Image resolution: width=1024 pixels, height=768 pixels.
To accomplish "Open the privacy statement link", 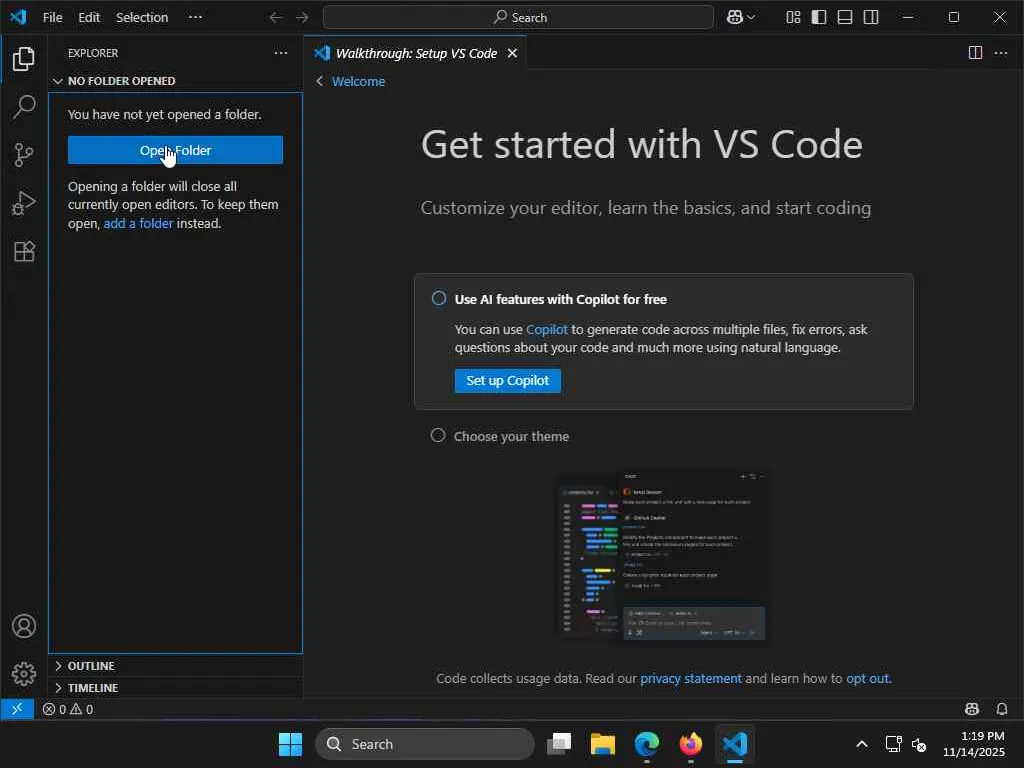I will coord(690,678).
